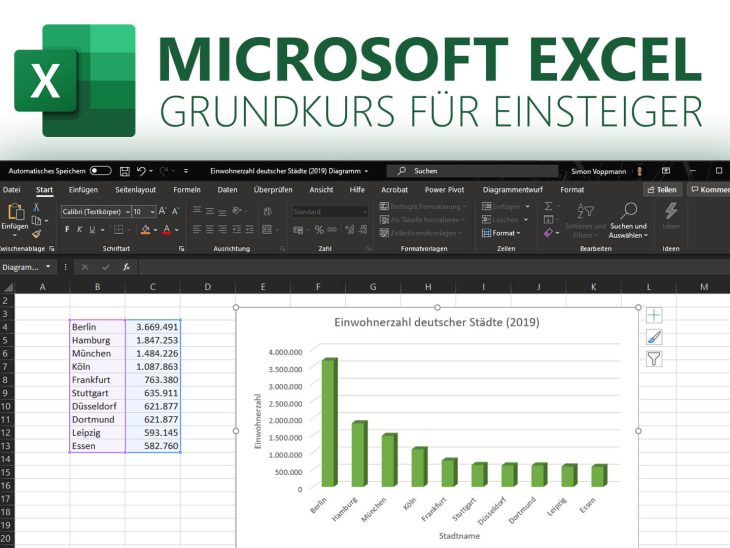The height and width of the screenshot is (548, 730).
Task: Click the Einfügen paste clipboard icon
Action: click(15, 212)
